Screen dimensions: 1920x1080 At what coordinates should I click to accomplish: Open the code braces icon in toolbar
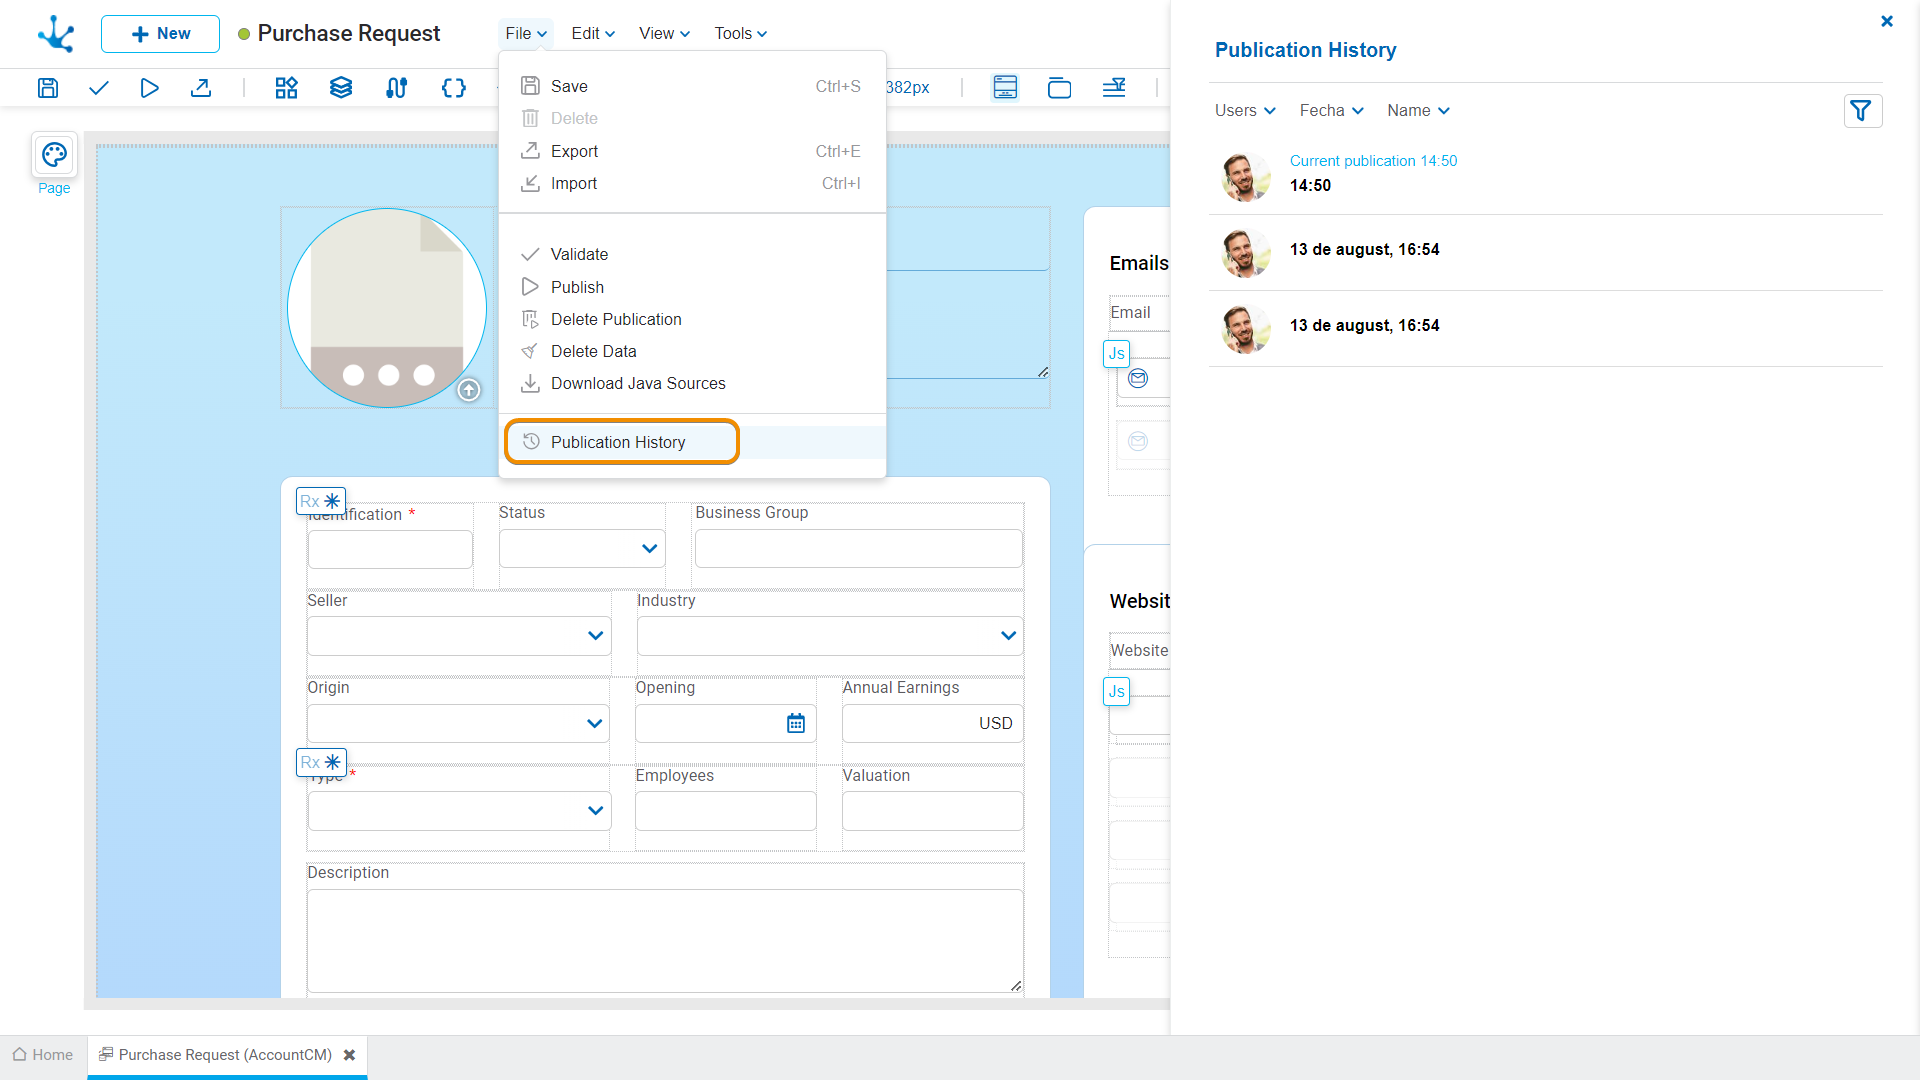453,88
